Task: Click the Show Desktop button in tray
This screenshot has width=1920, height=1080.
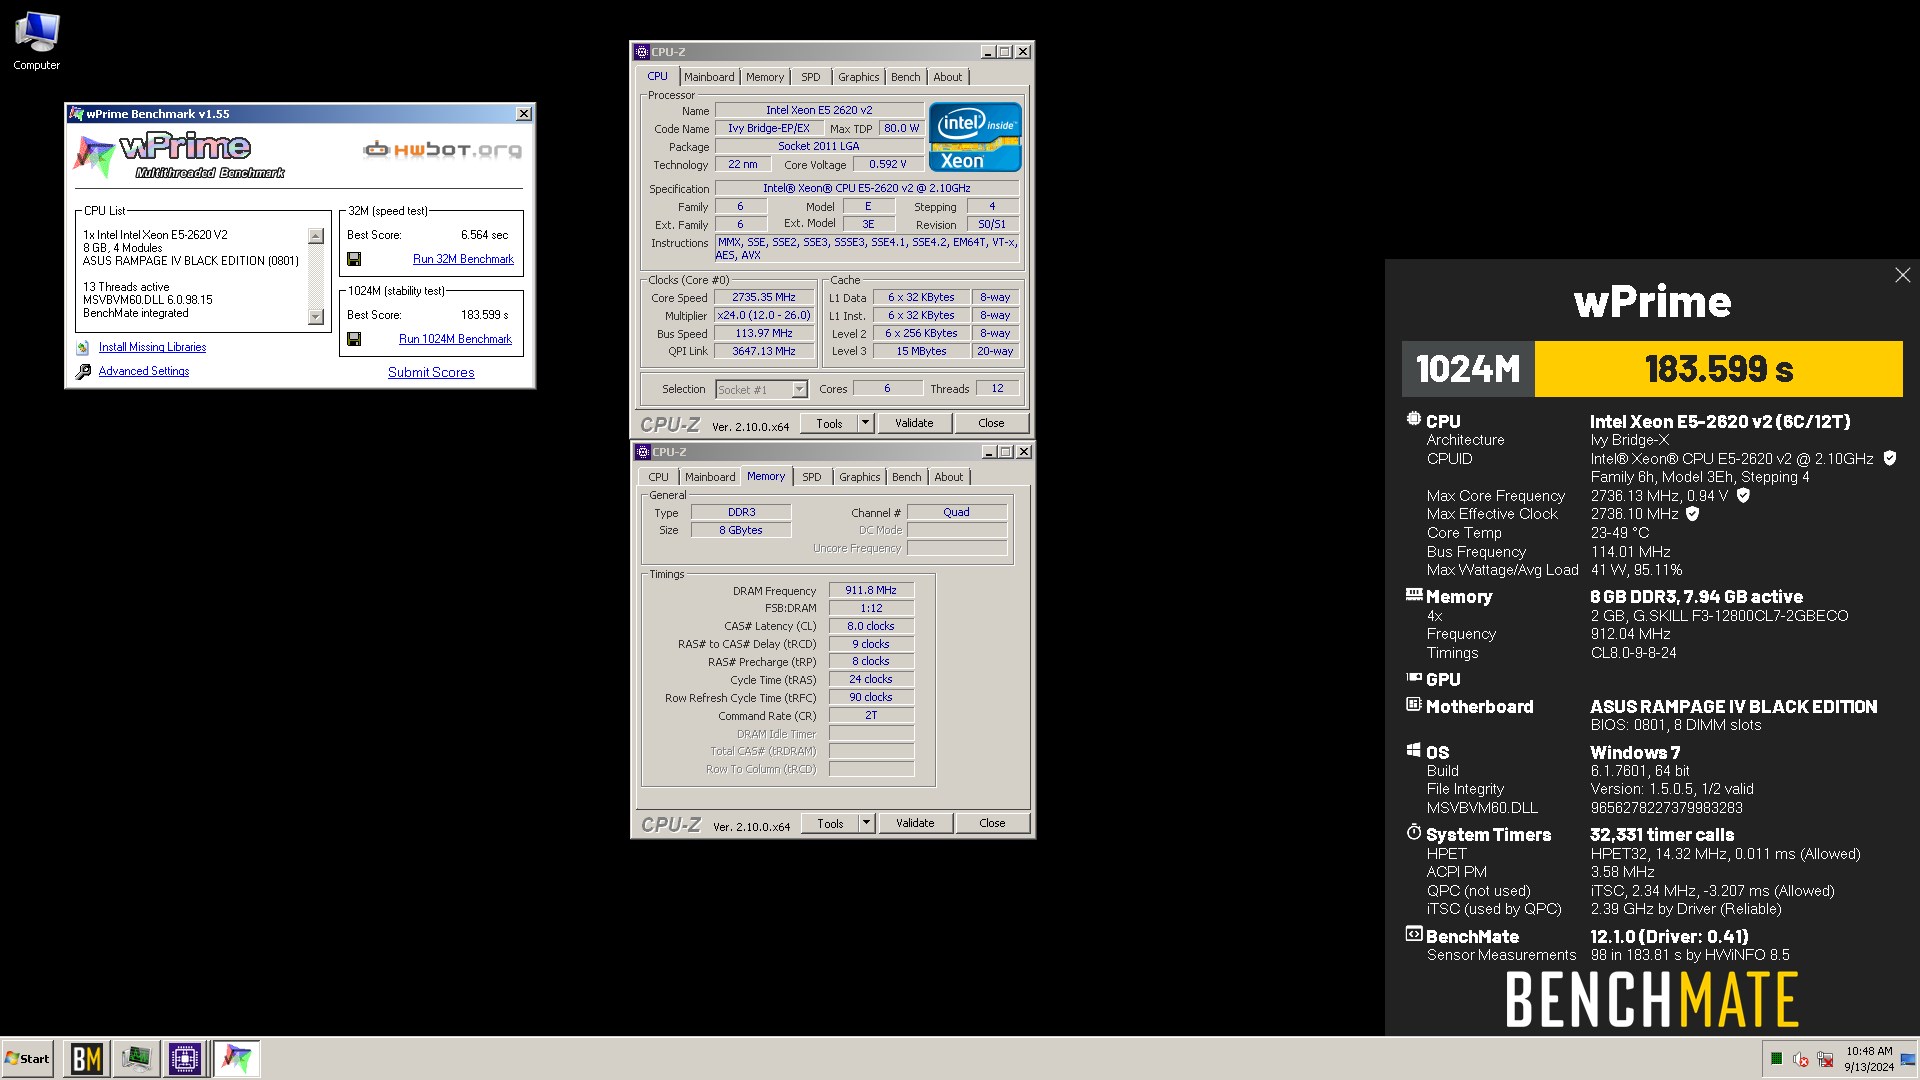Action: pyautogui.click(x=1910, y=1059)
